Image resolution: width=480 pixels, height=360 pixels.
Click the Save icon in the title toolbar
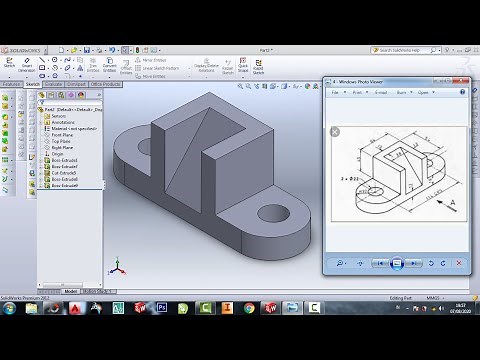87,50
